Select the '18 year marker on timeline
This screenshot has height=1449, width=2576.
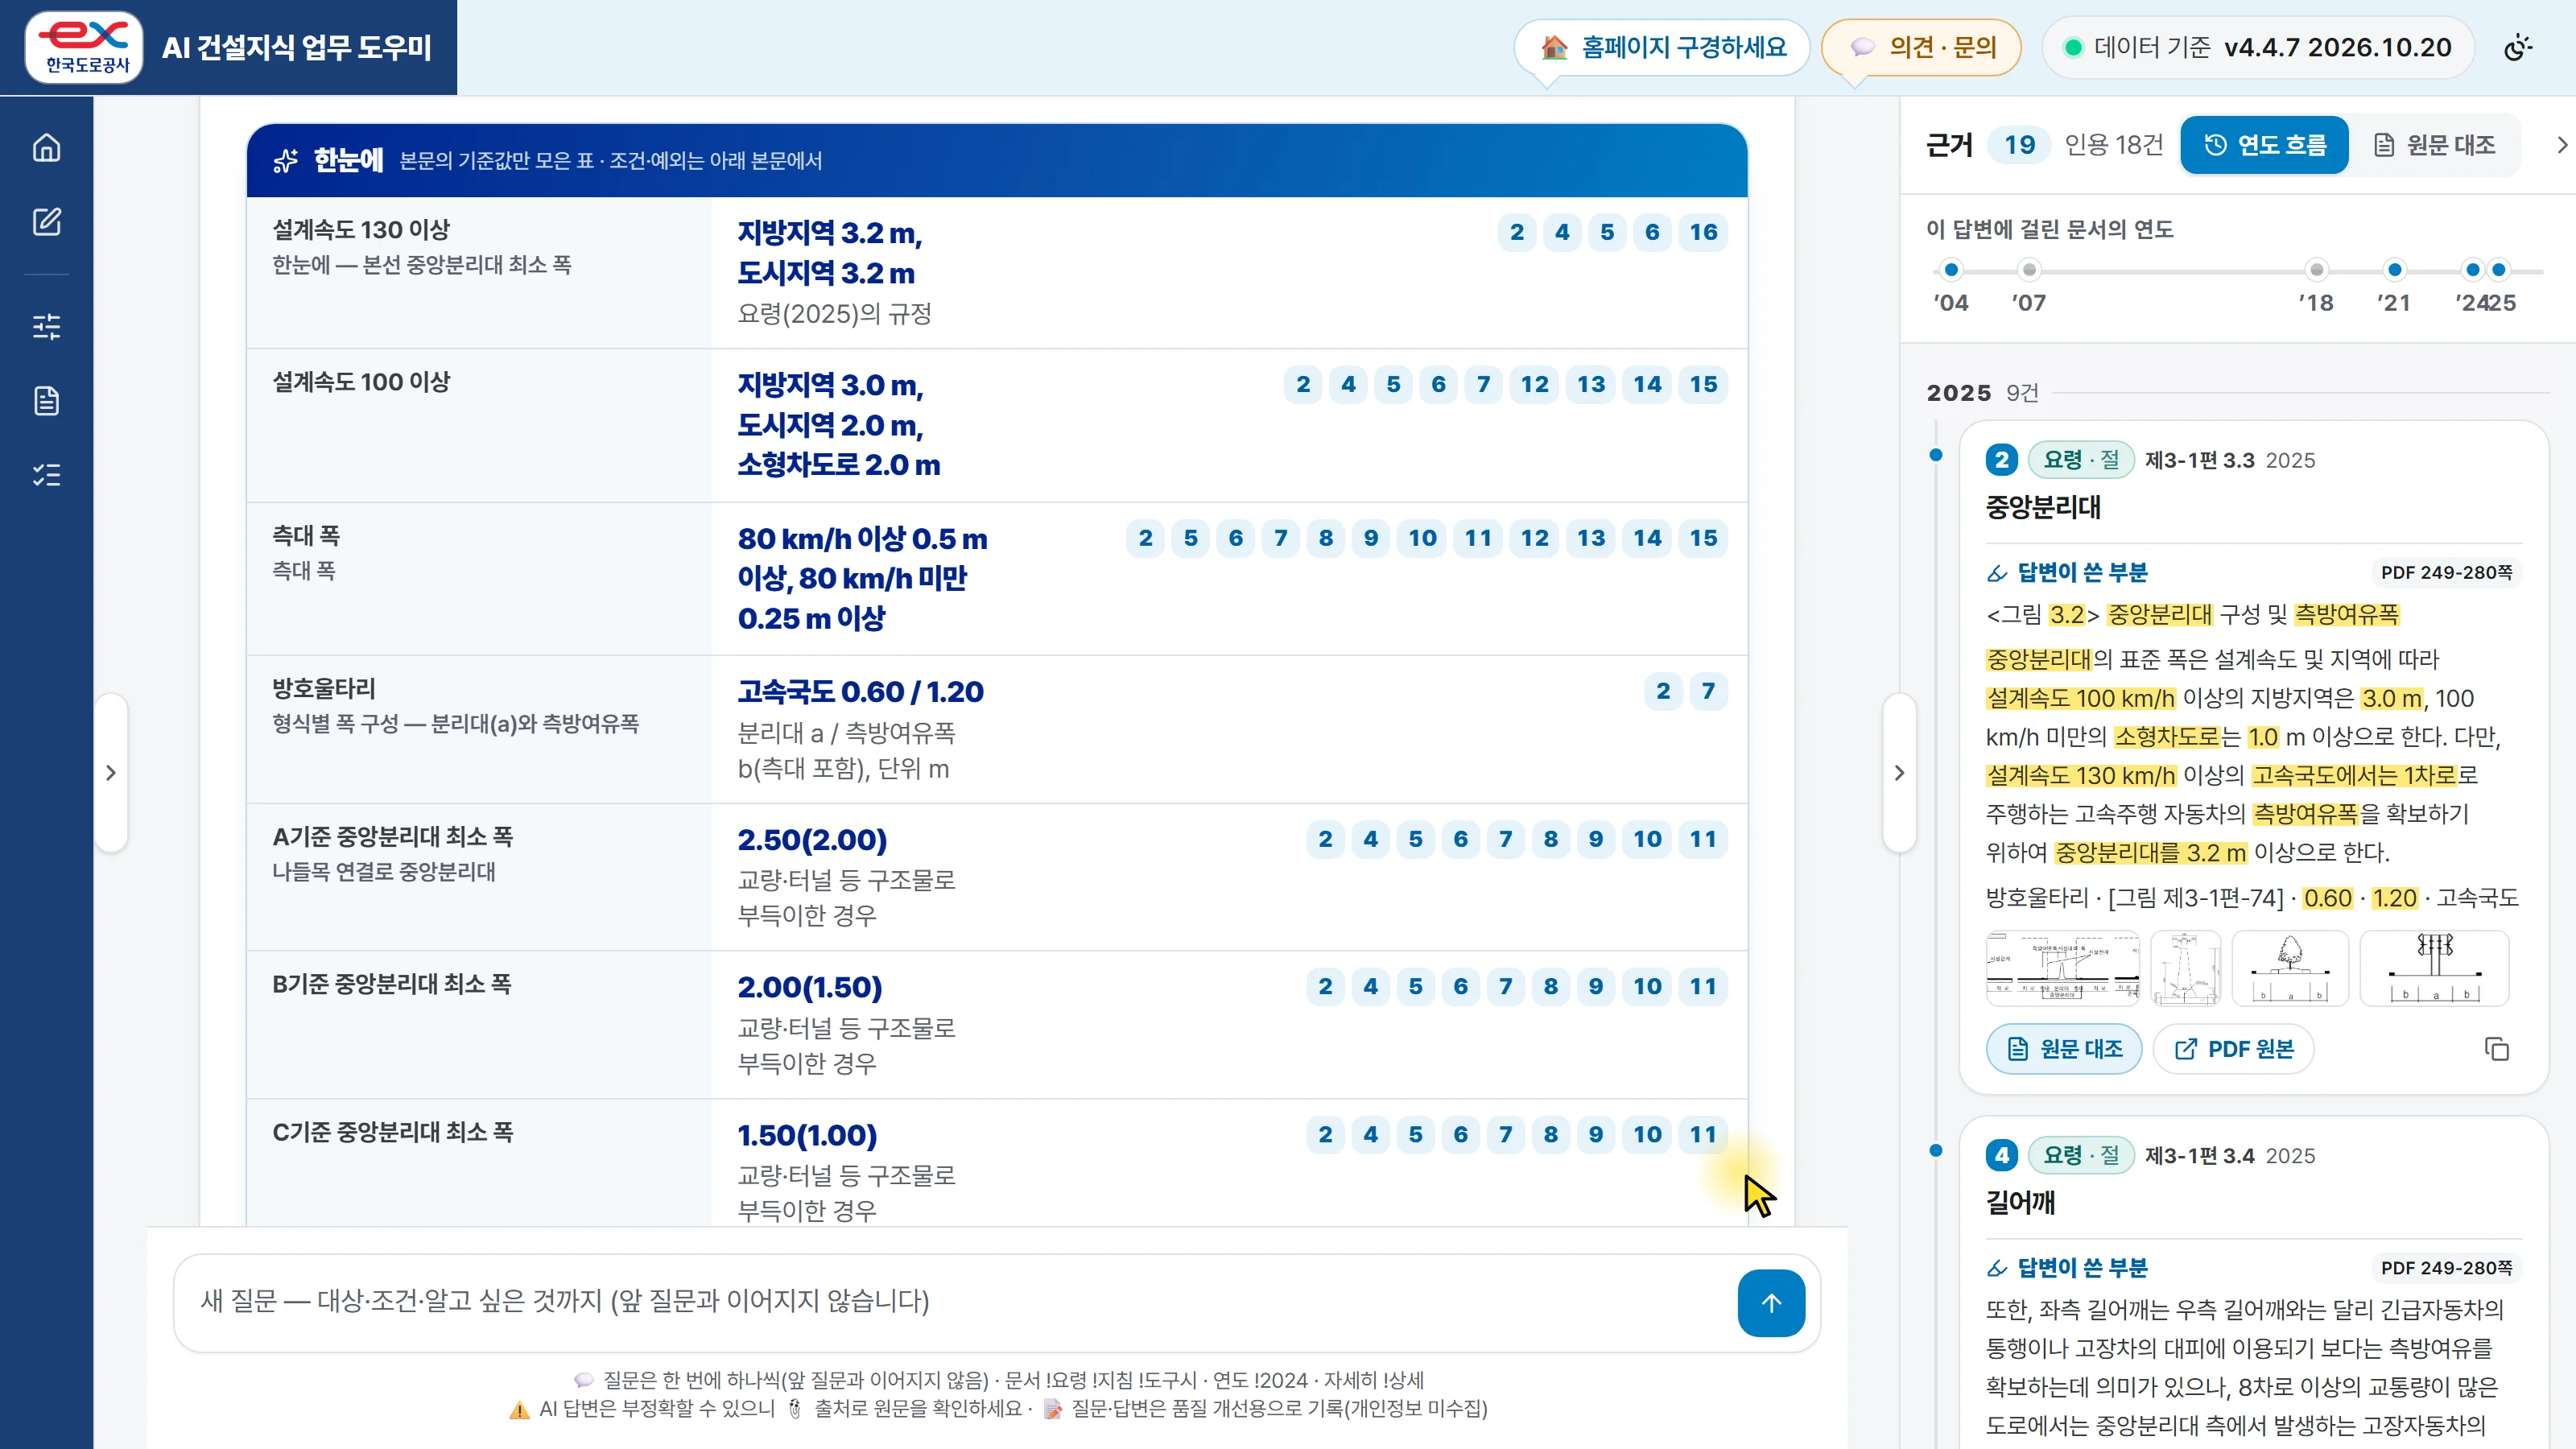pyautogui.click(x=2316, y=270)
